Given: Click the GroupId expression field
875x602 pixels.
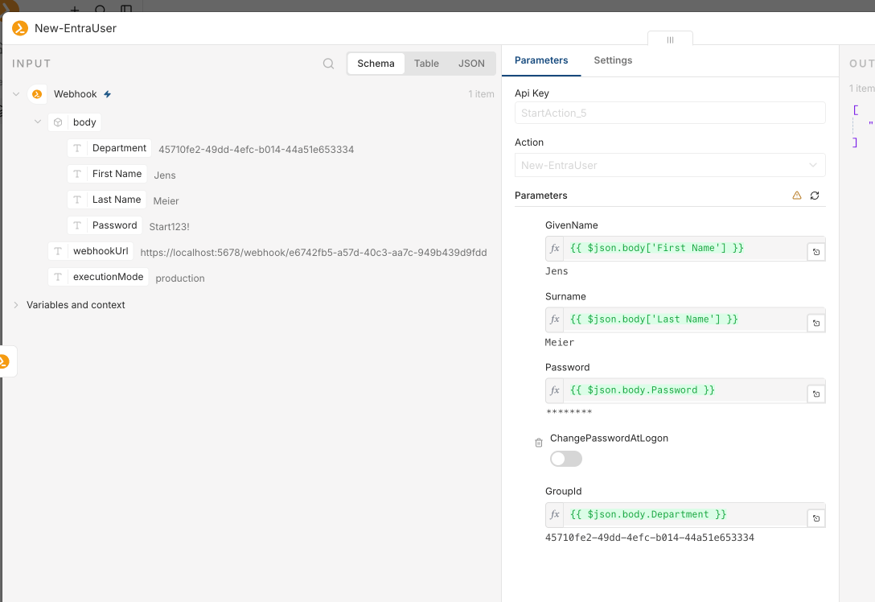Looking at the screenshot, I should coord(685,514).
